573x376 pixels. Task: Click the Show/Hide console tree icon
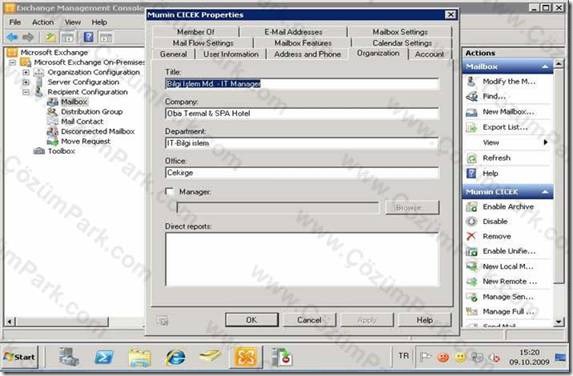click(68, 37)
